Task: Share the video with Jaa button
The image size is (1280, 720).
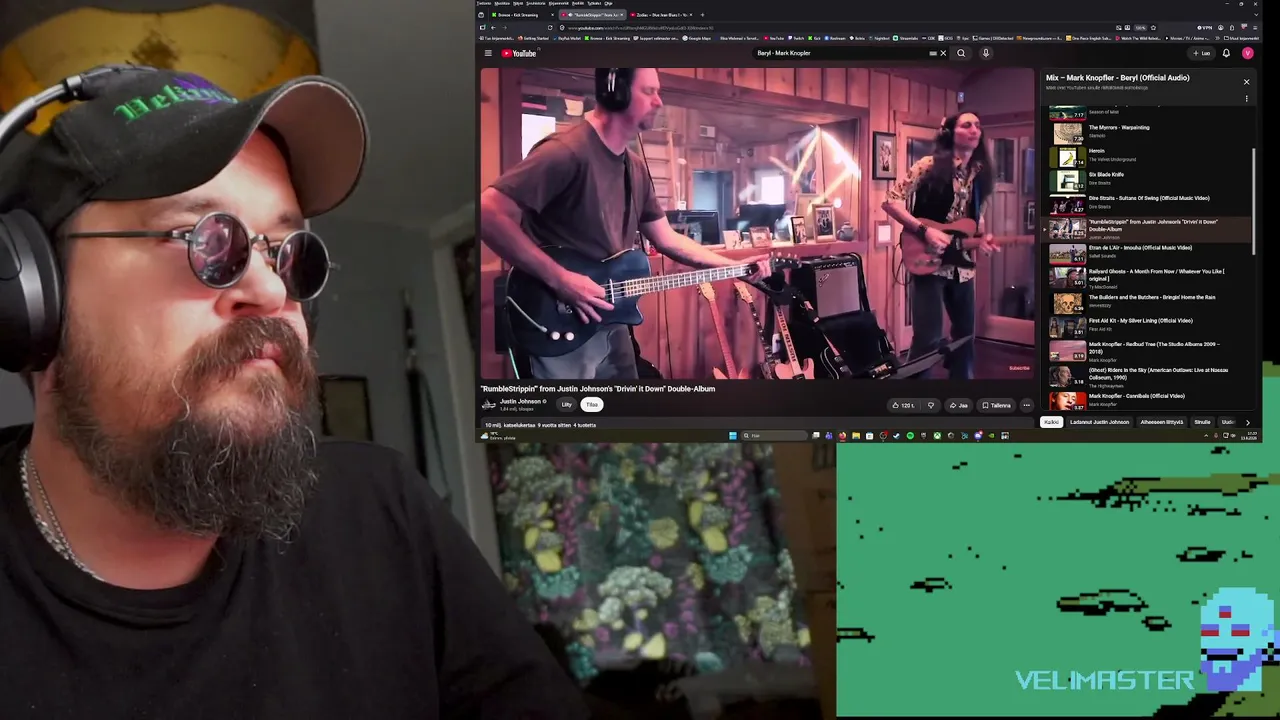Action: coord(958,405)
